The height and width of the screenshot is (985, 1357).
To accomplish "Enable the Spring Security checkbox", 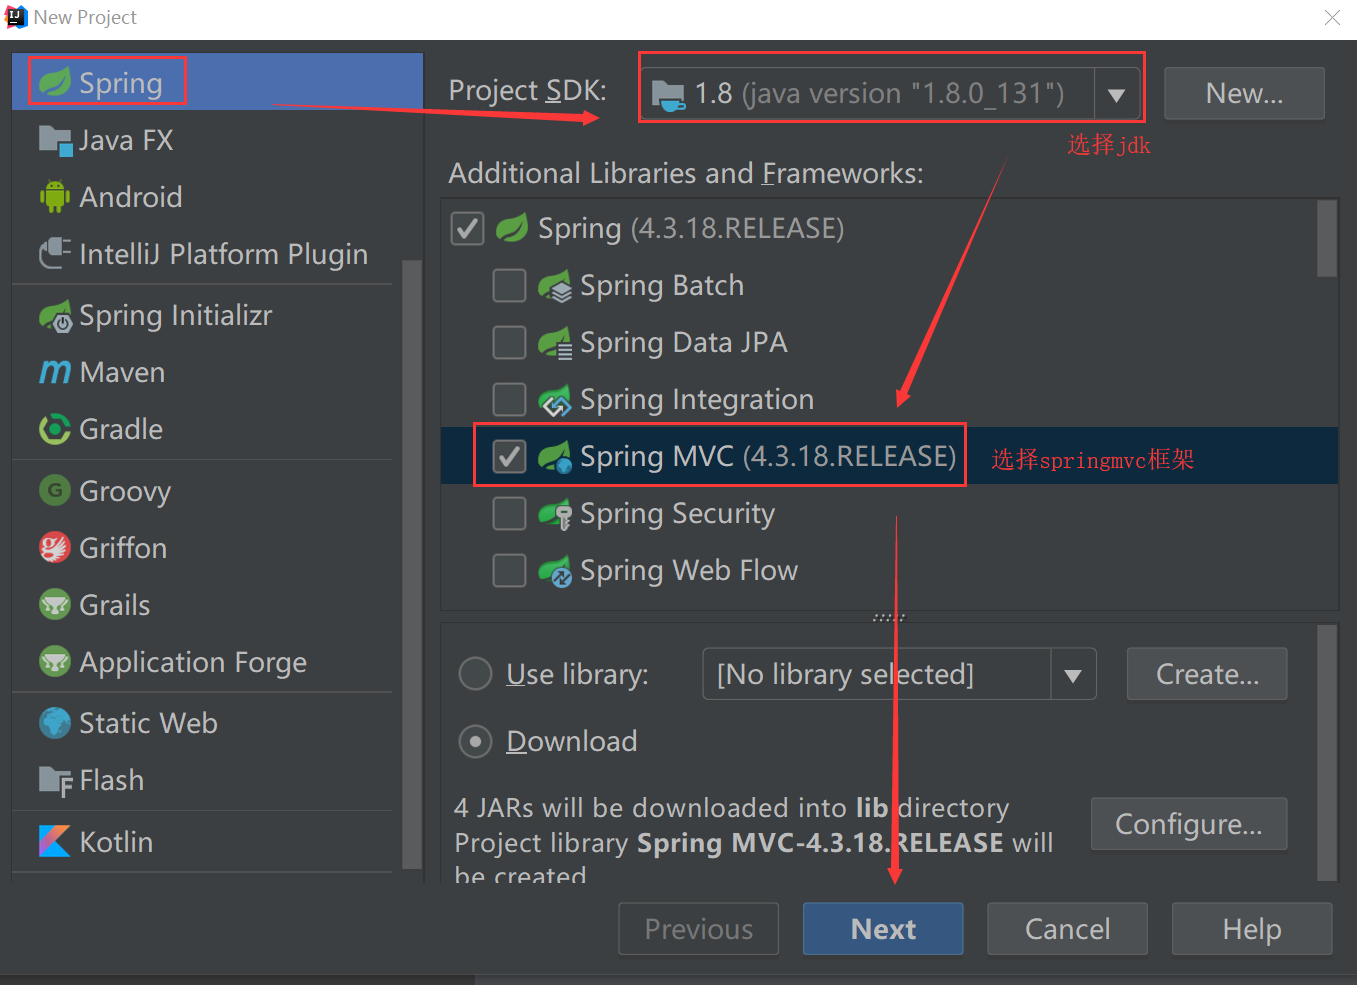I will pos(510,513).
